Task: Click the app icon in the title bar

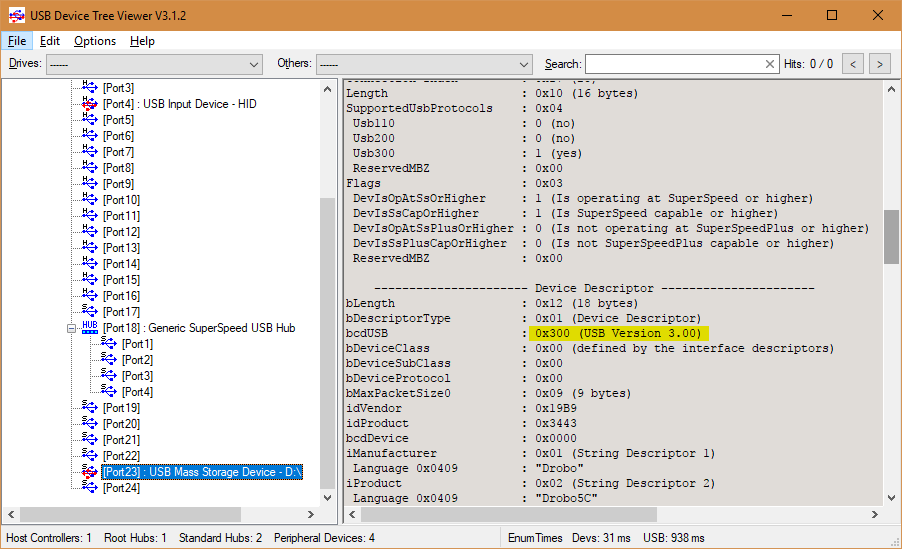Action: [16, 16]
